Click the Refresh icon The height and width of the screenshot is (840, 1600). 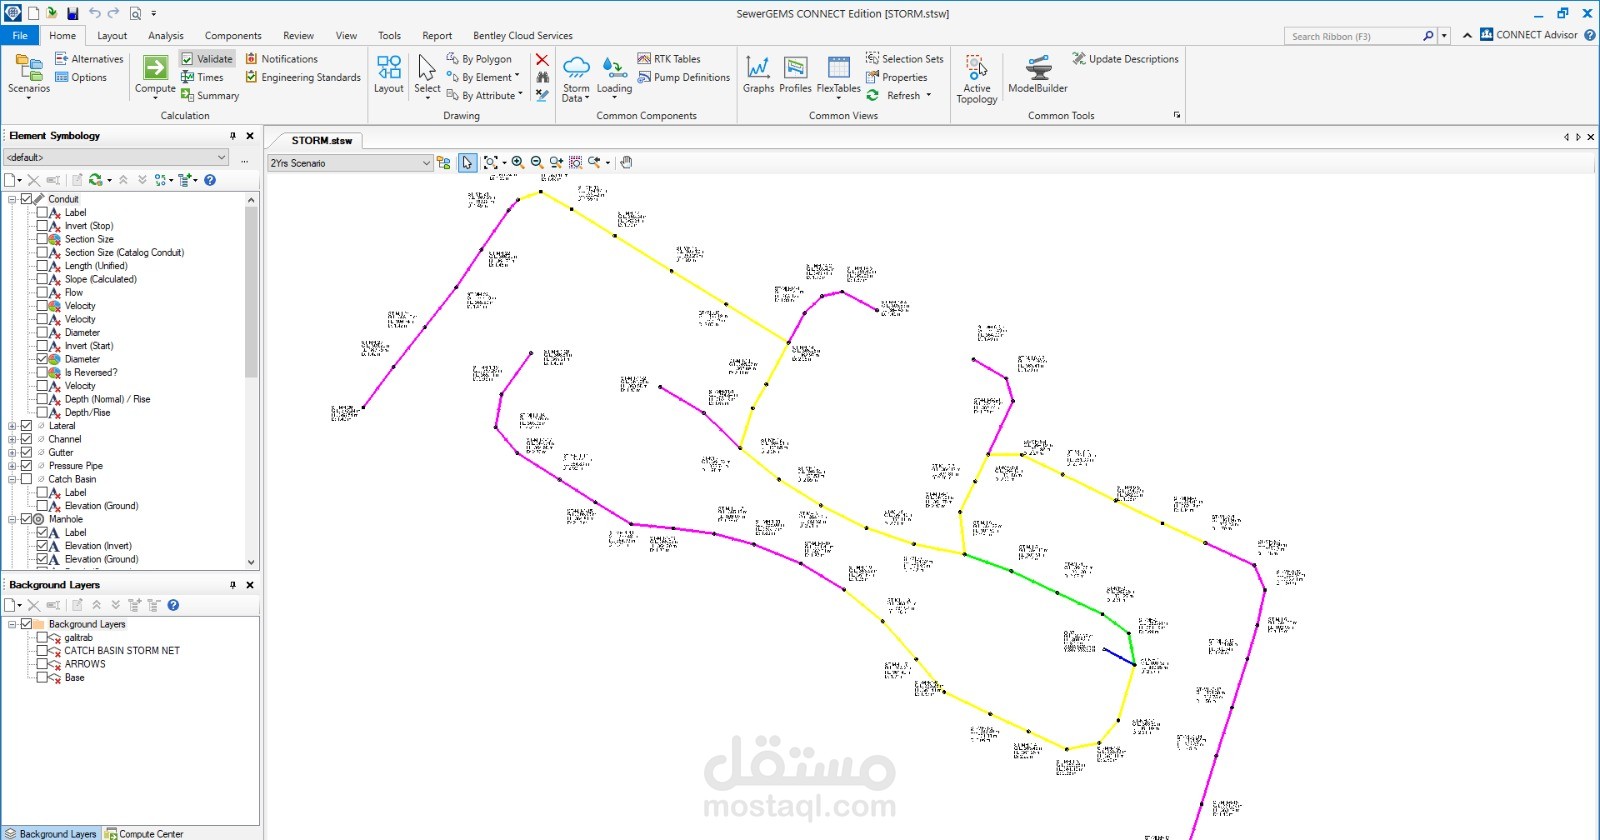(x=873, y=95)
